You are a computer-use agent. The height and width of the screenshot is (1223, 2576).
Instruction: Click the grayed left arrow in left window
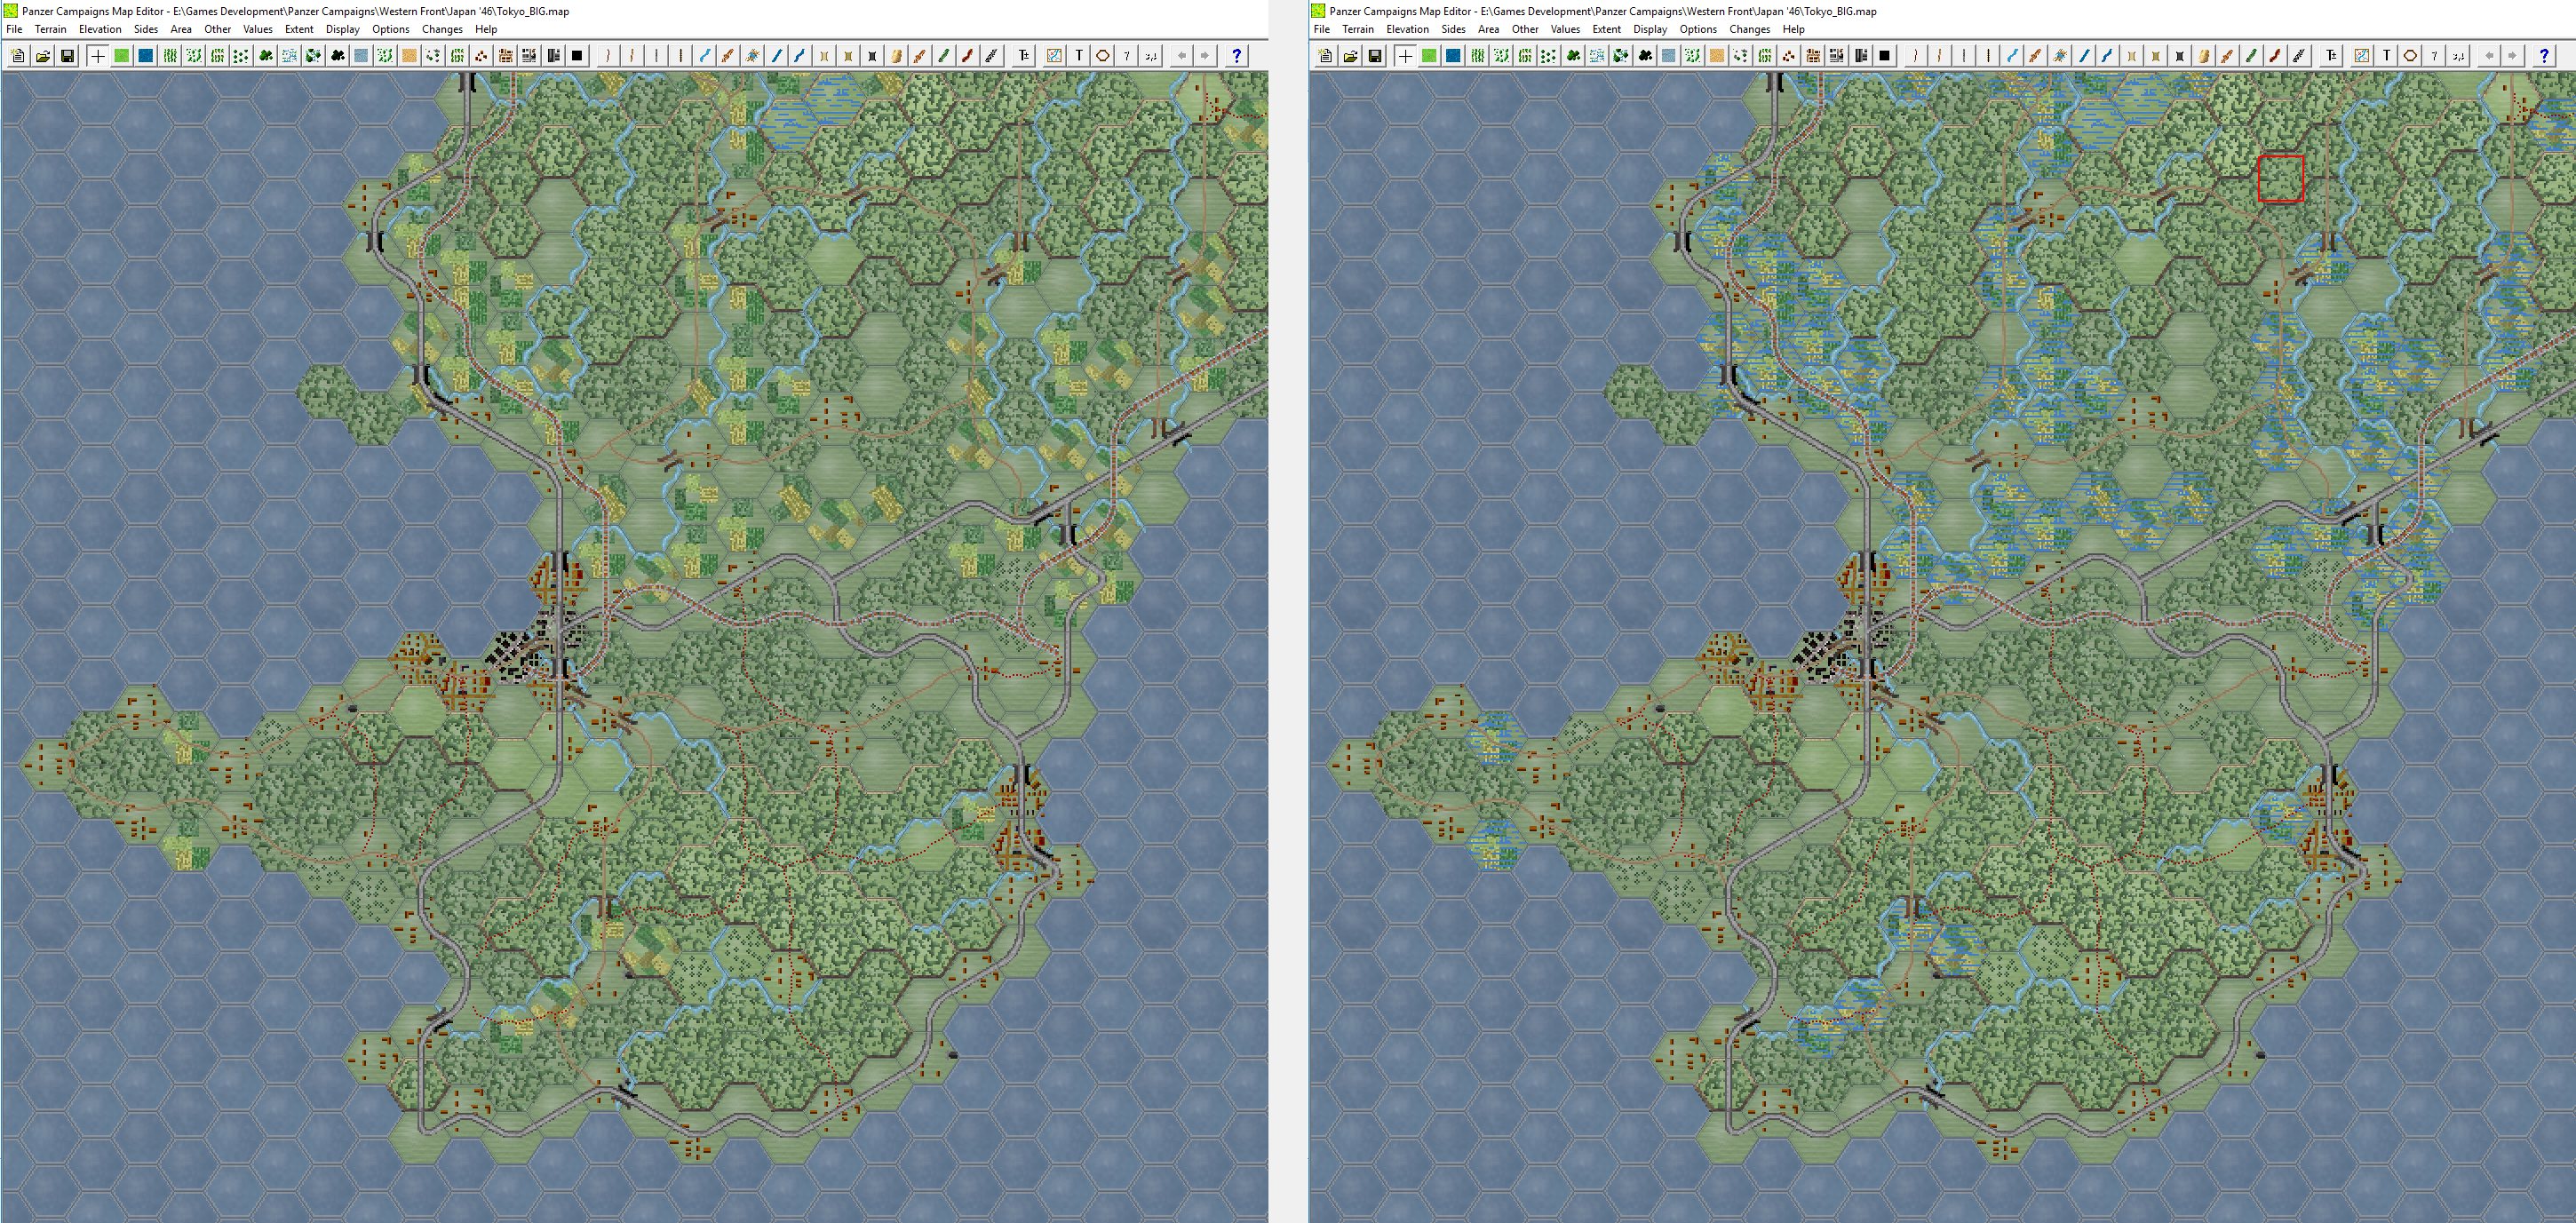1182,56
